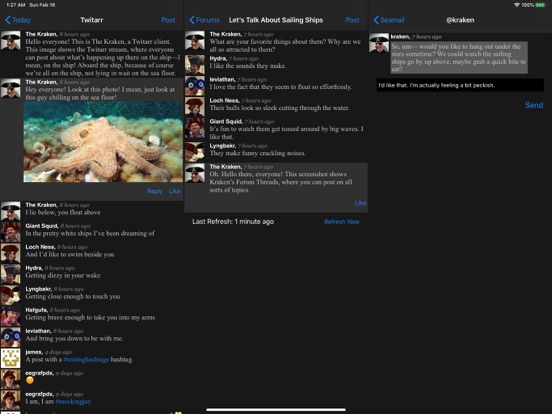The image size is (552, 414).
Task: Like The Kraken's last forum post
Action: [360, 203]
